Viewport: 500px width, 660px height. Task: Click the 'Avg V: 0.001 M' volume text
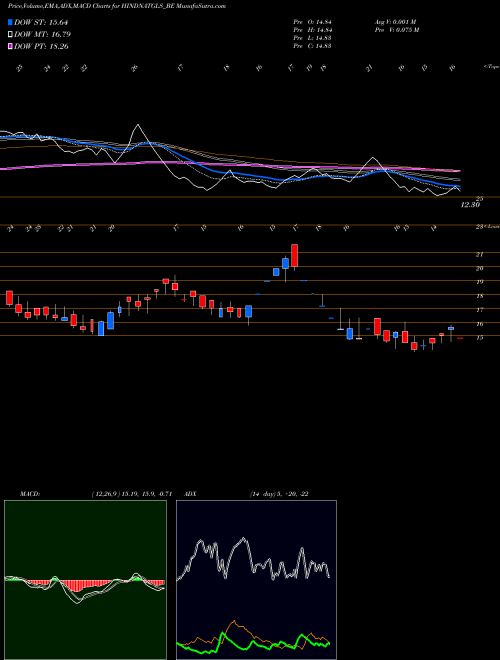[x=396, y=22]
